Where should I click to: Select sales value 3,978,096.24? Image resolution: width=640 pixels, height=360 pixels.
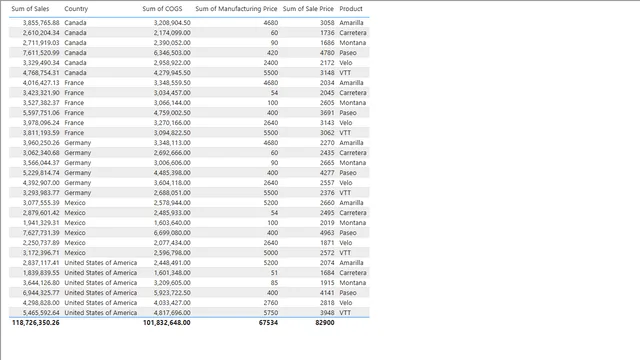point(41,123)
